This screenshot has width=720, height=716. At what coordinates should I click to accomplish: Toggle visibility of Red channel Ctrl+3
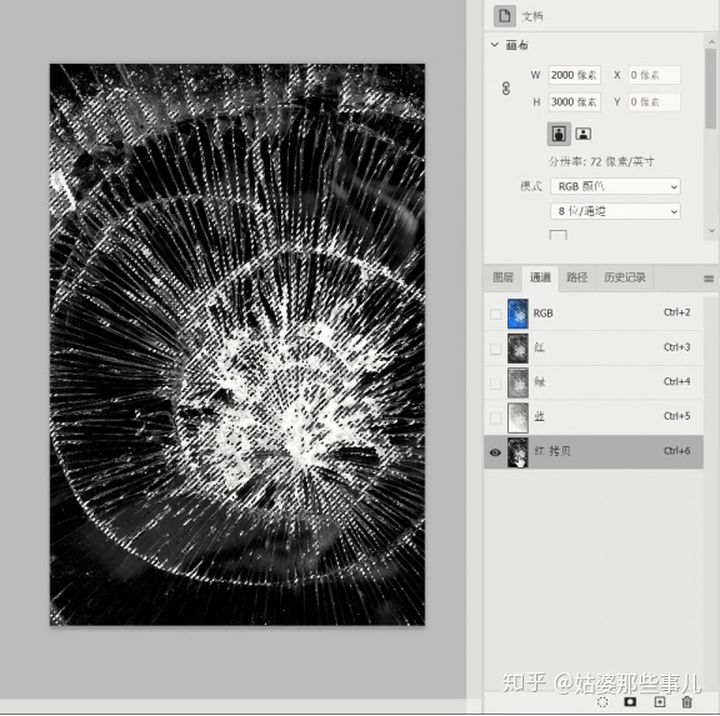coord(495,349)
